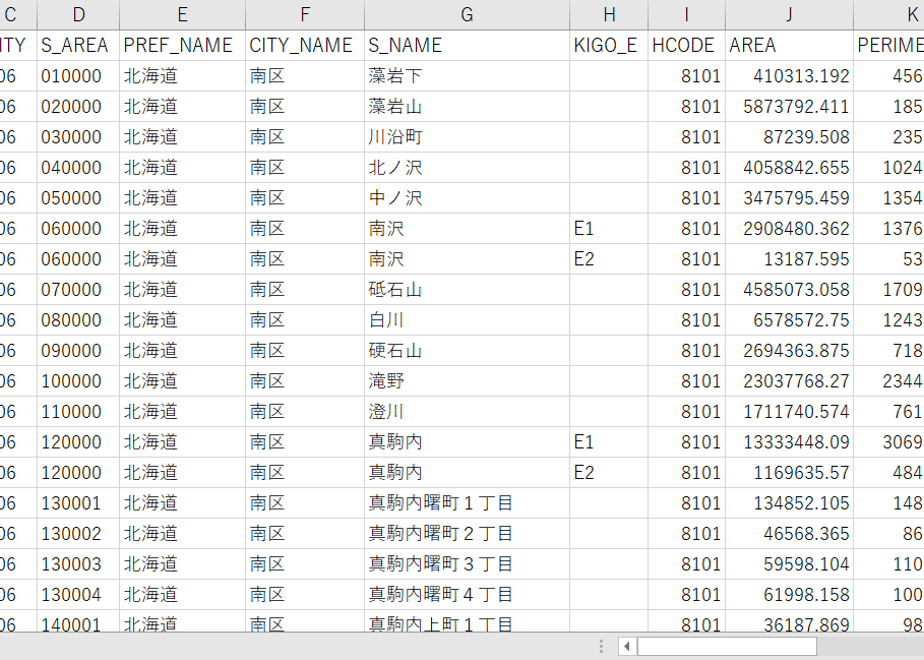
Task: Select column J header
Action: (x=789, y=15)
